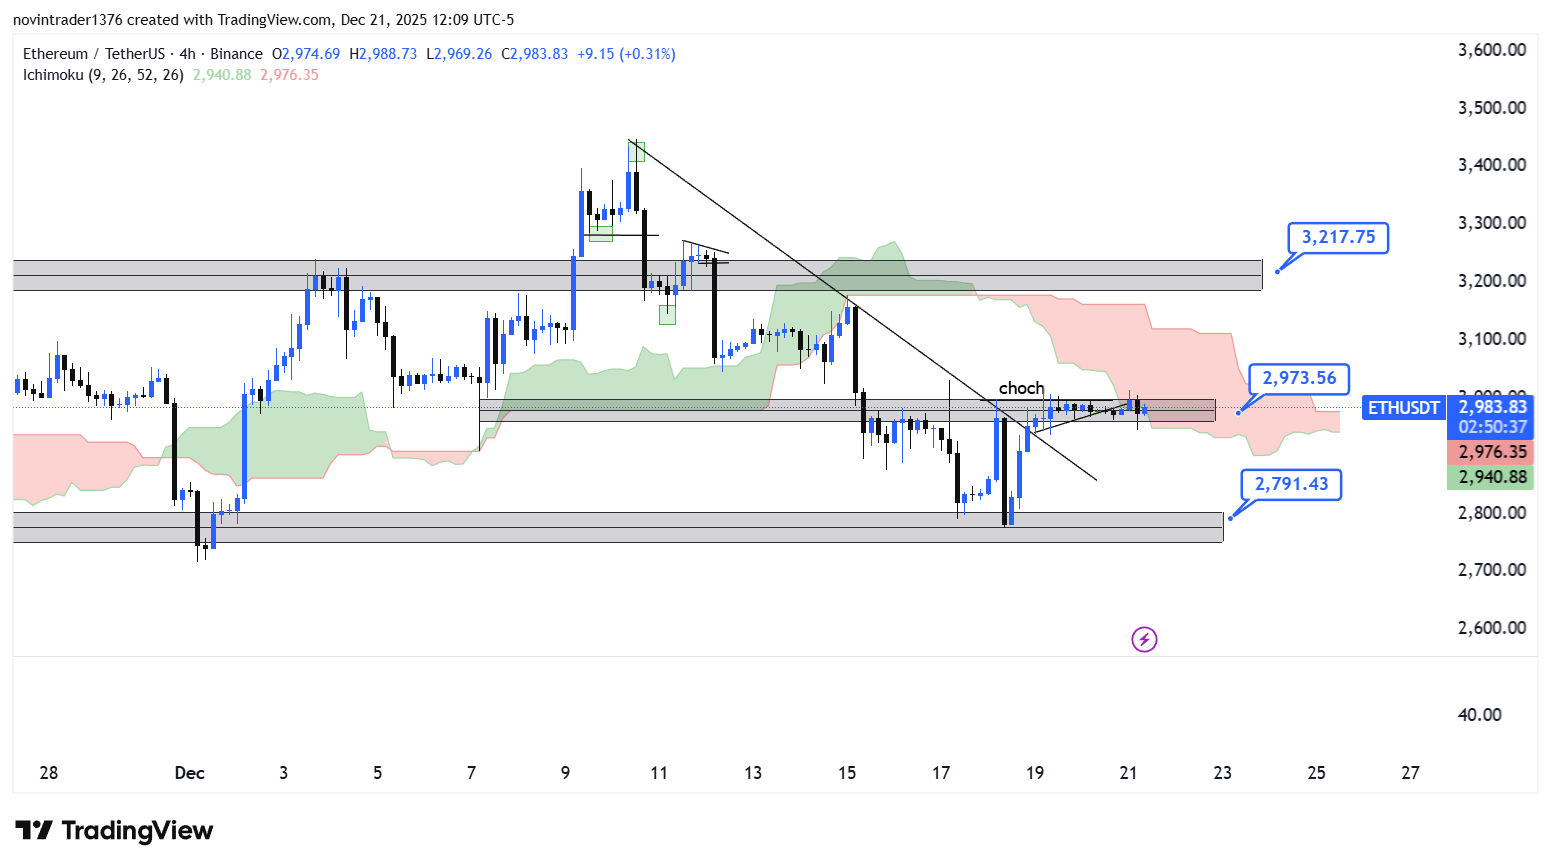This screenshot has height=868, width=1551.
Task: Click the green box at the chart's highest candle
Action: [x=636, y=152]
